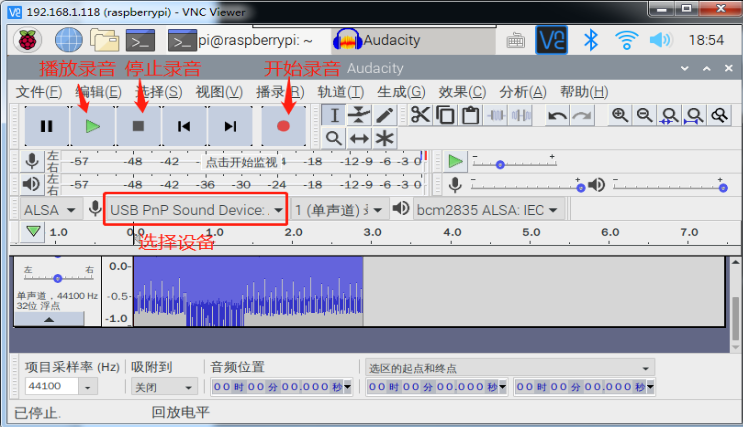Screen dimensions: 743x427
Task: Switch to pi@raspberrypi terminal taskbar item
Action: [x=242, y=40]
